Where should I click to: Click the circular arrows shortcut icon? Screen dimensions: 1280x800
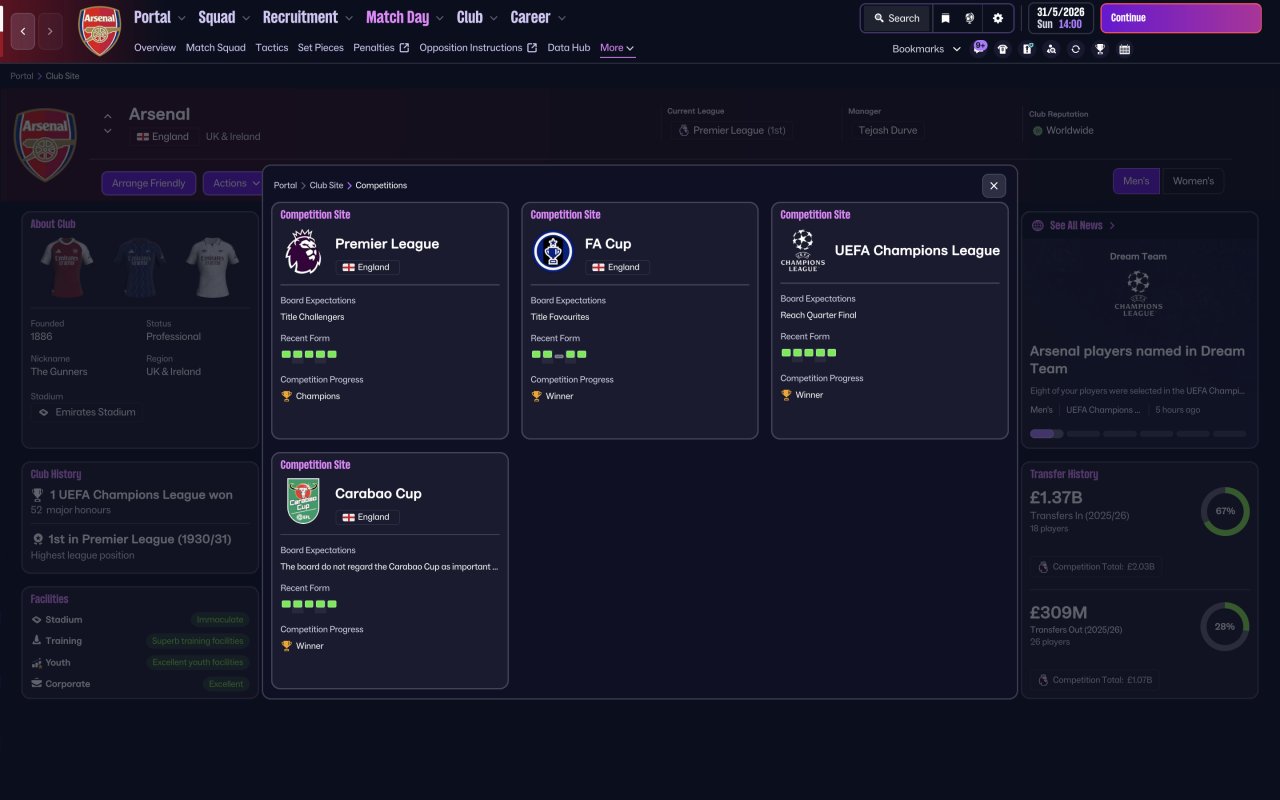(1075, 49)
